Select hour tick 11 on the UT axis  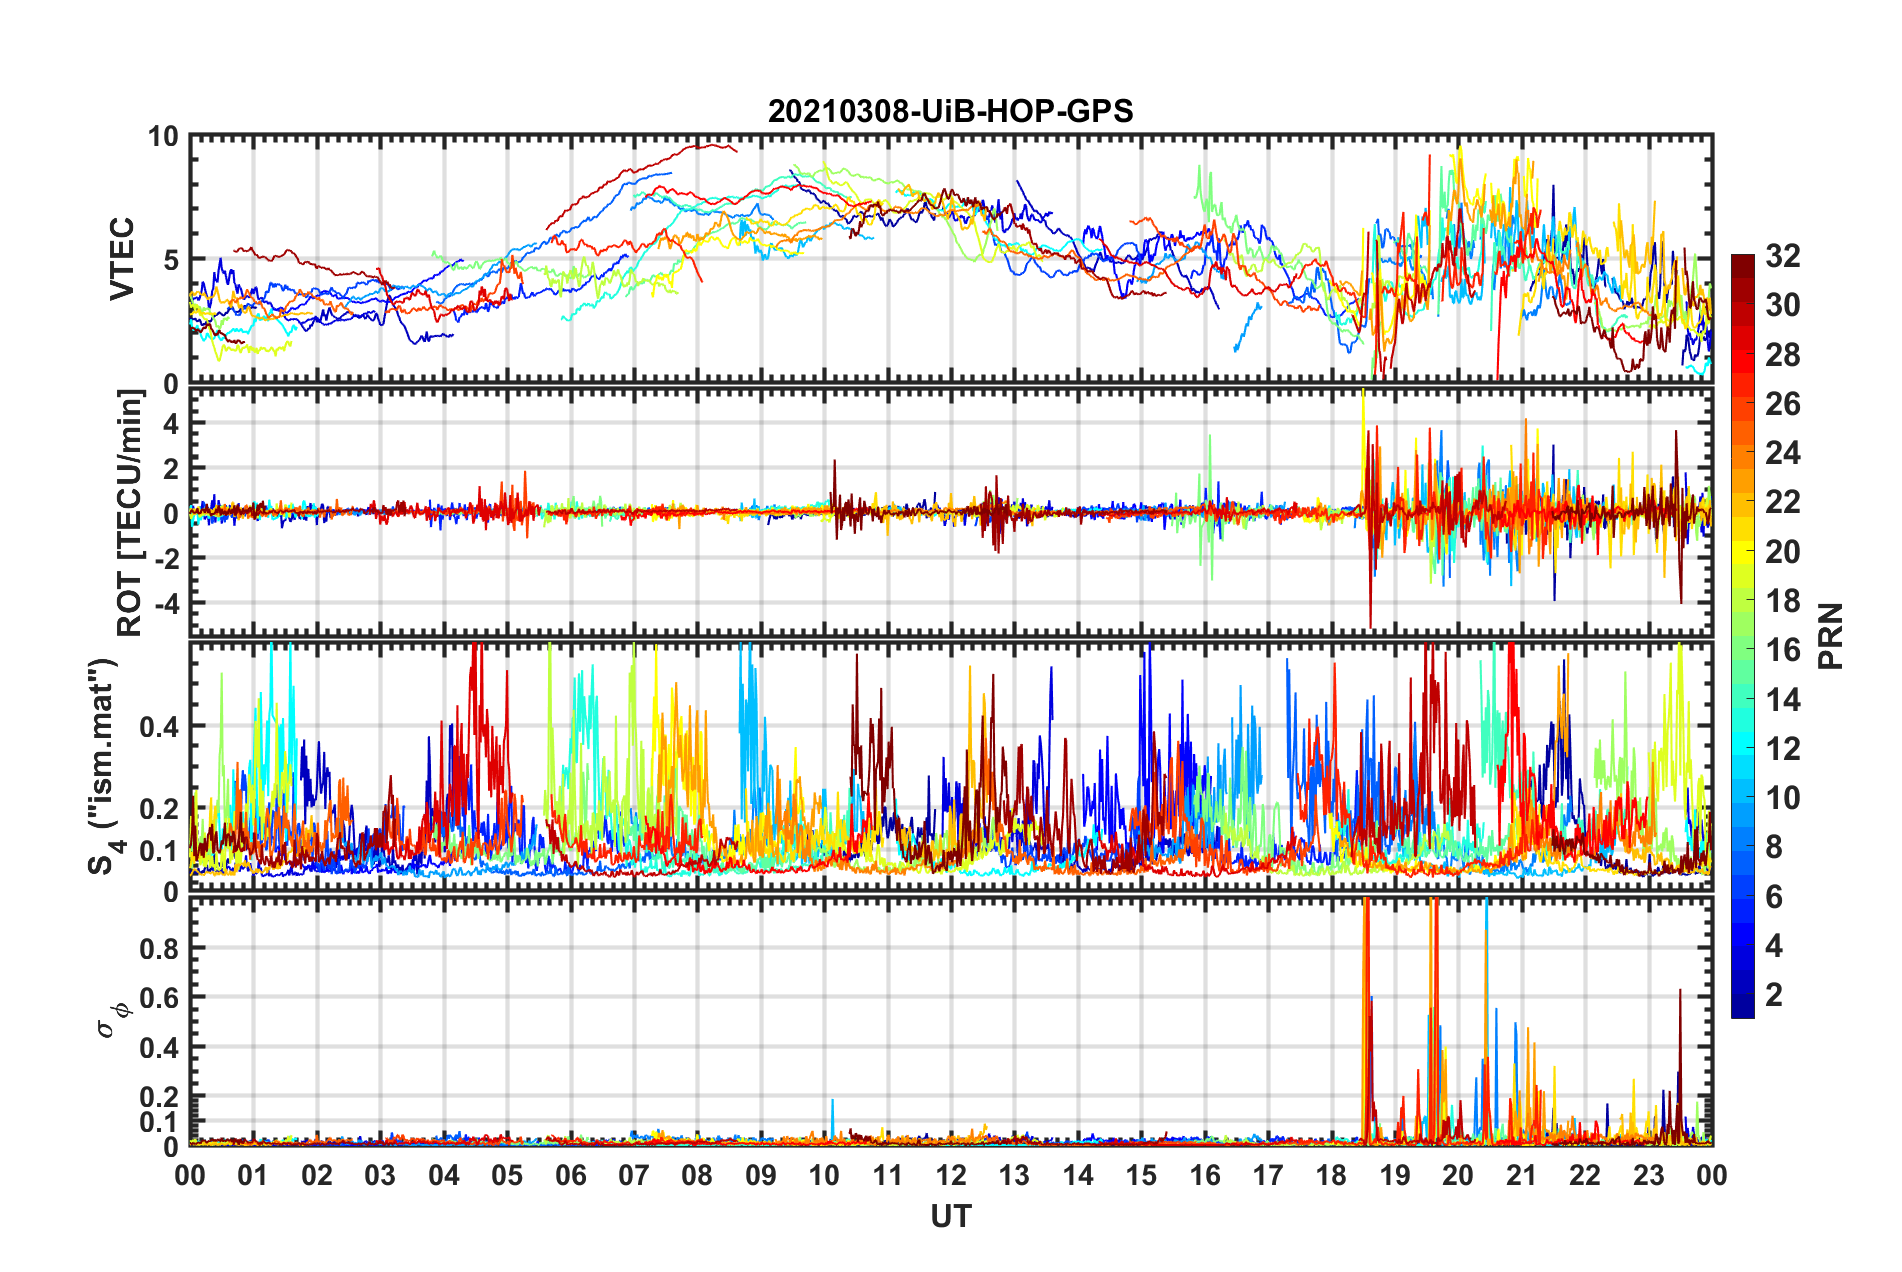point(888,1175)
